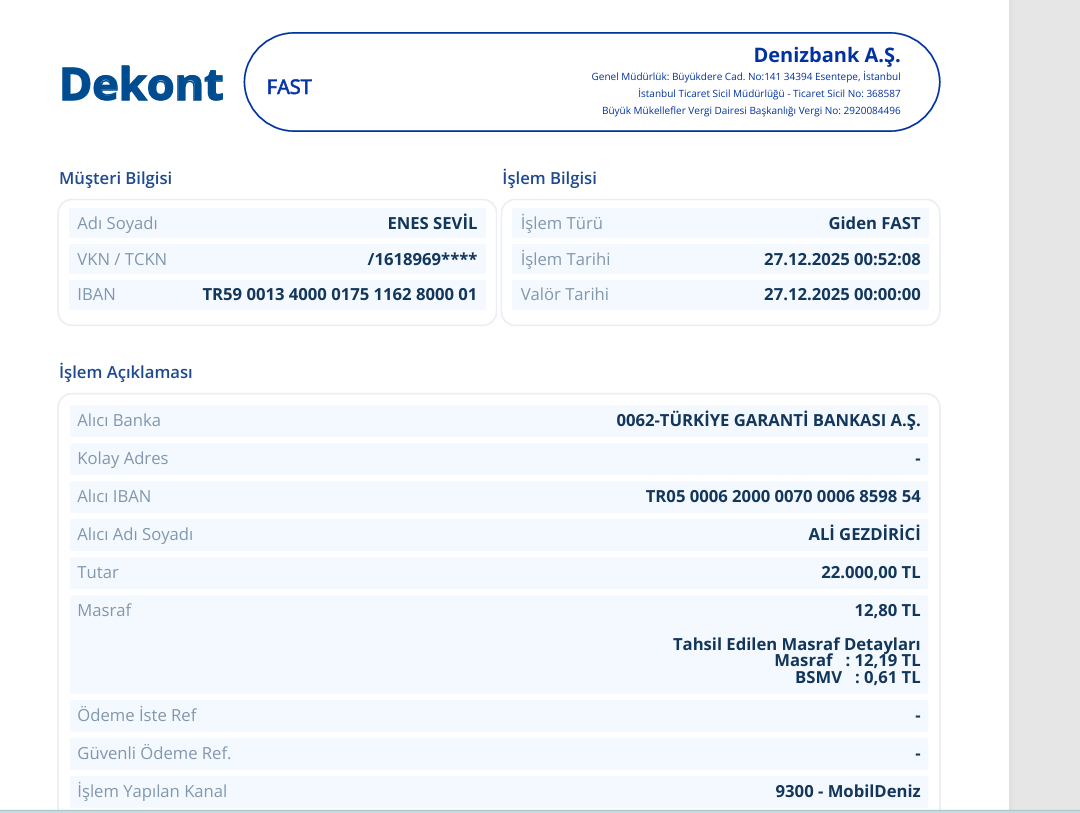
Task: Select the 9300 - MobilDeniz channel value
Action: (848, 791)
